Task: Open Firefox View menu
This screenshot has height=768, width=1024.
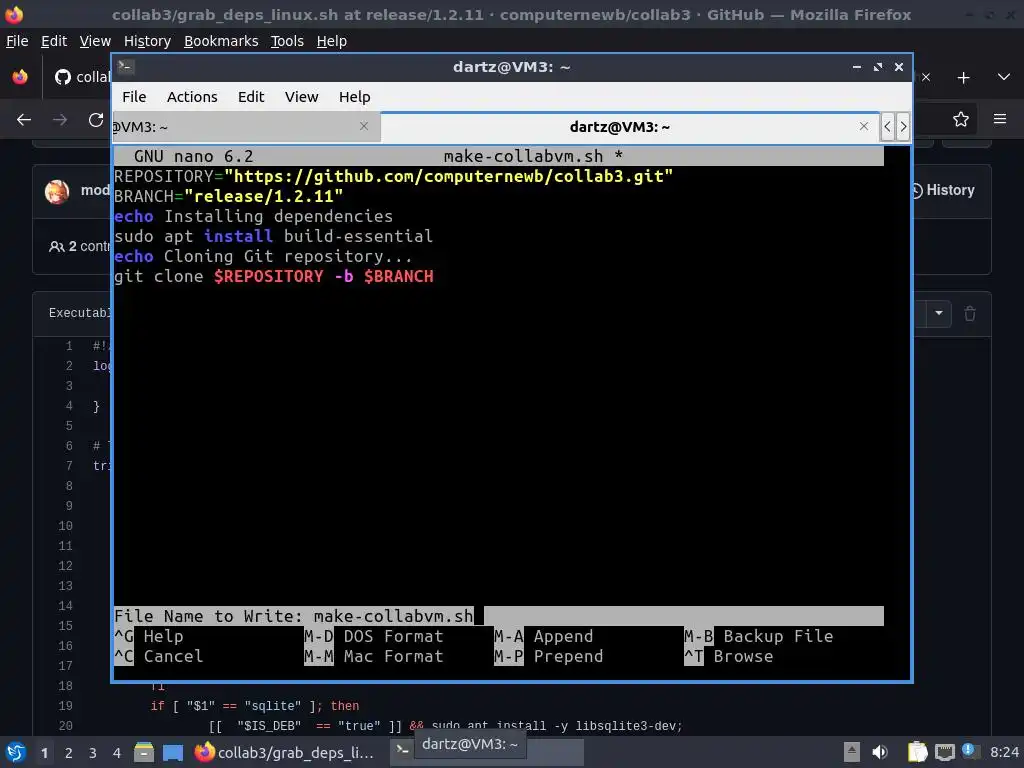Action: [x=95, y=41]
